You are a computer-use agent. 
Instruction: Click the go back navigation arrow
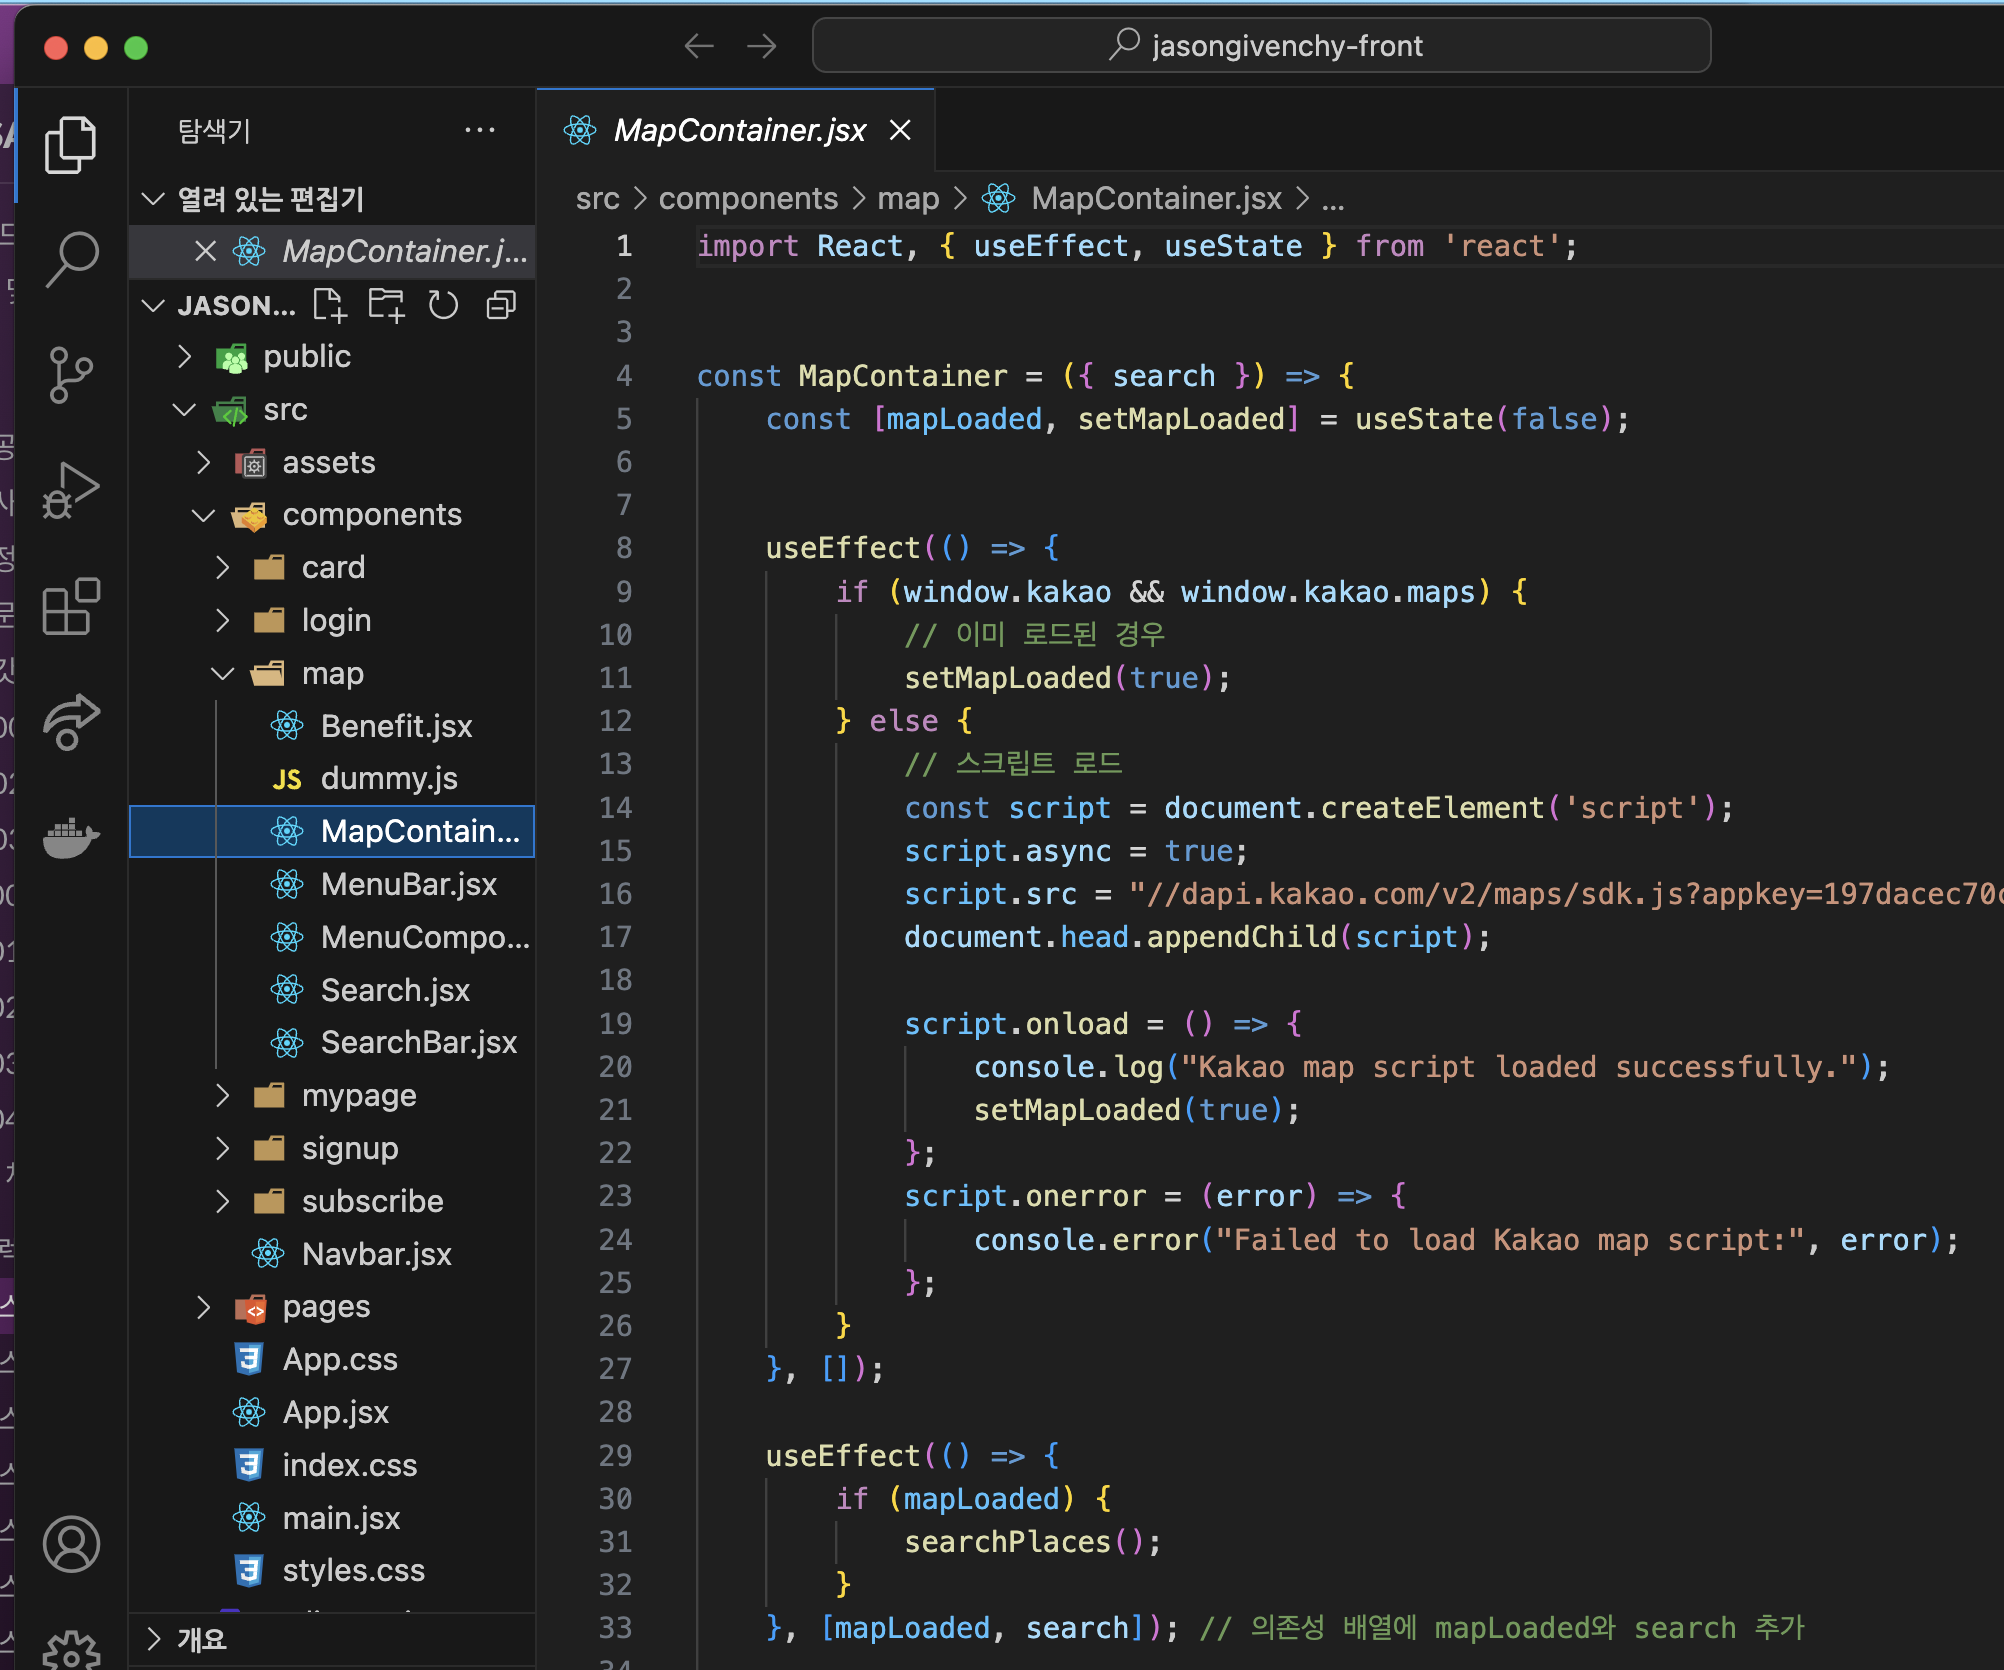[x=699, y=46]
